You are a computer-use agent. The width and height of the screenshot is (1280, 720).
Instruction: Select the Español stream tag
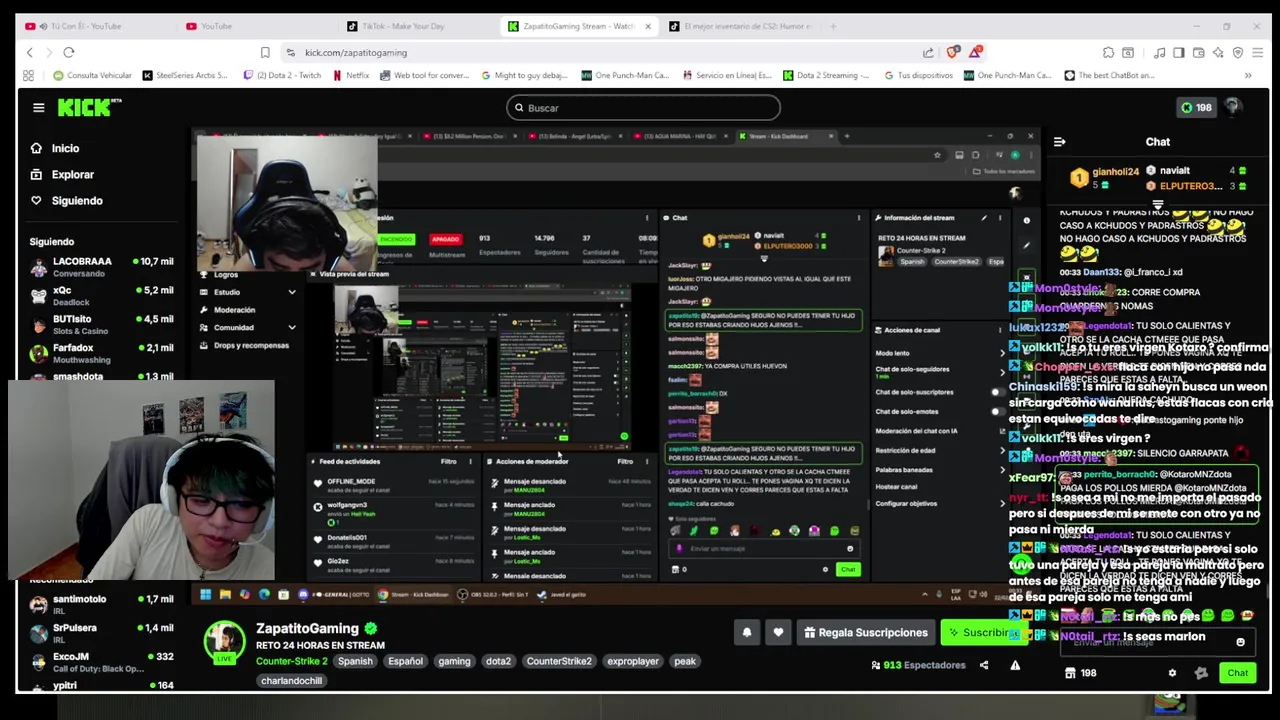(x=405, y=661)
